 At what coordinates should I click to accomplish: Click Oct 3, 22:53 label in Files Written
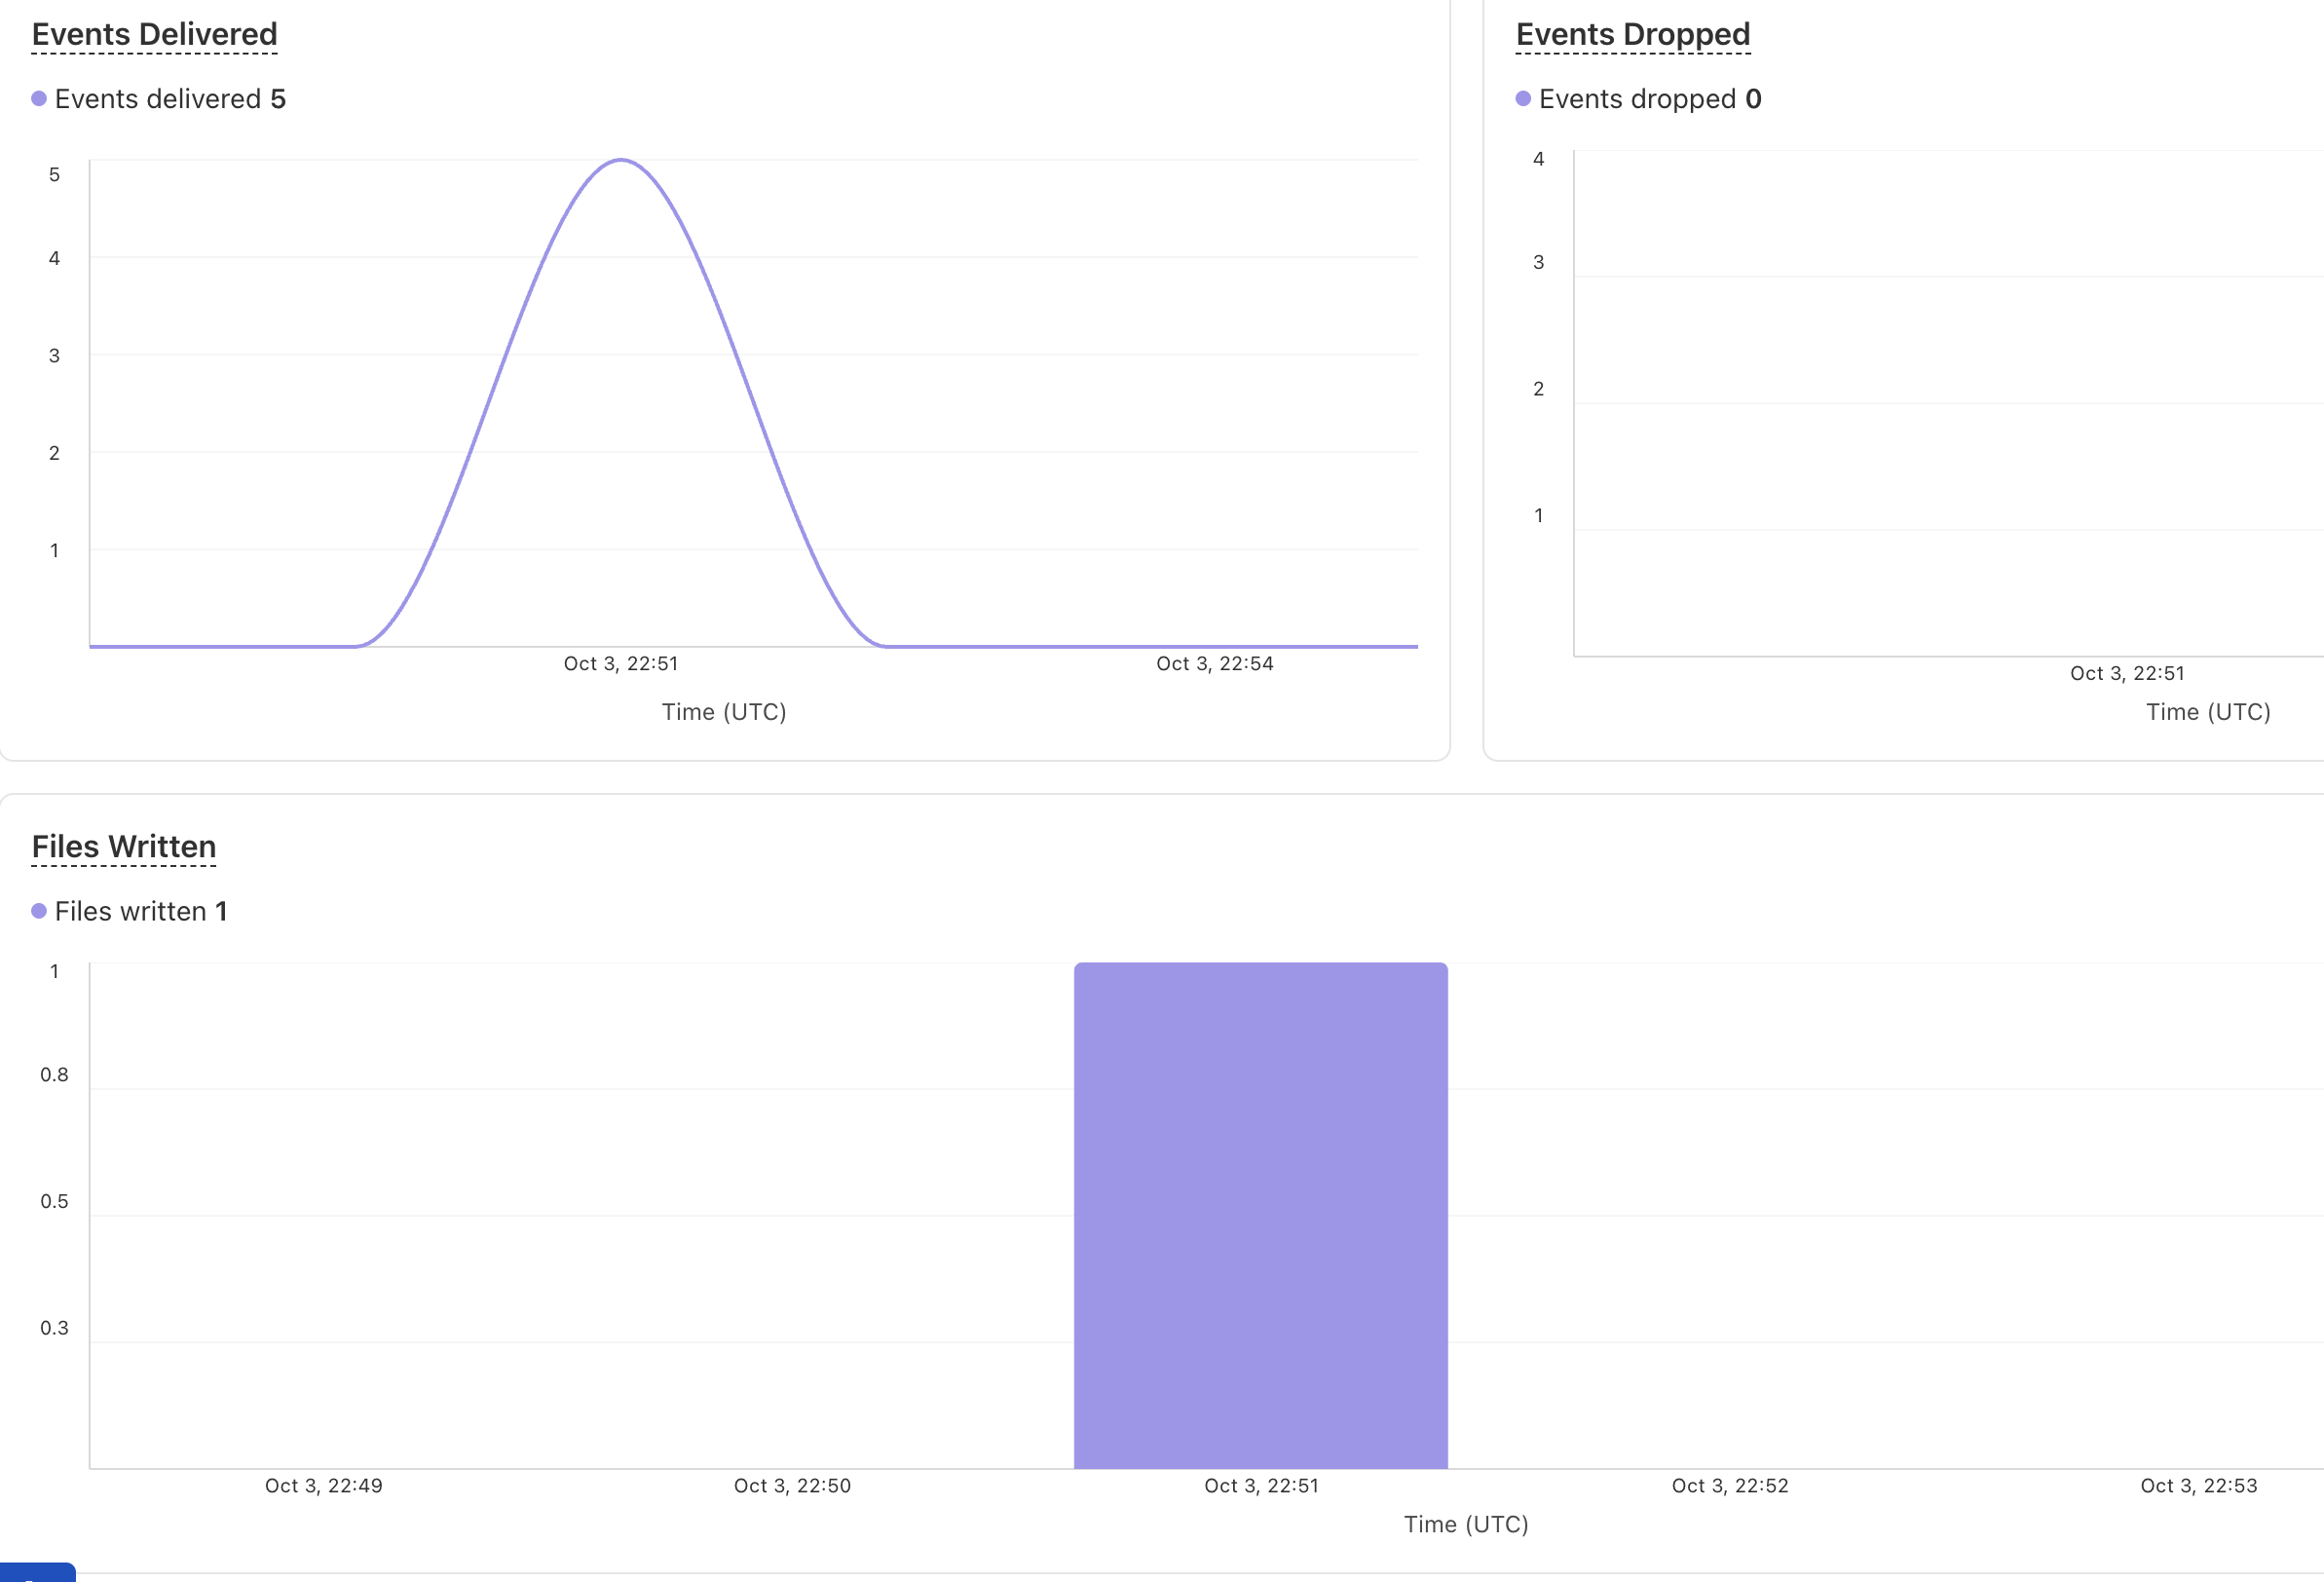[2198, 1486]
